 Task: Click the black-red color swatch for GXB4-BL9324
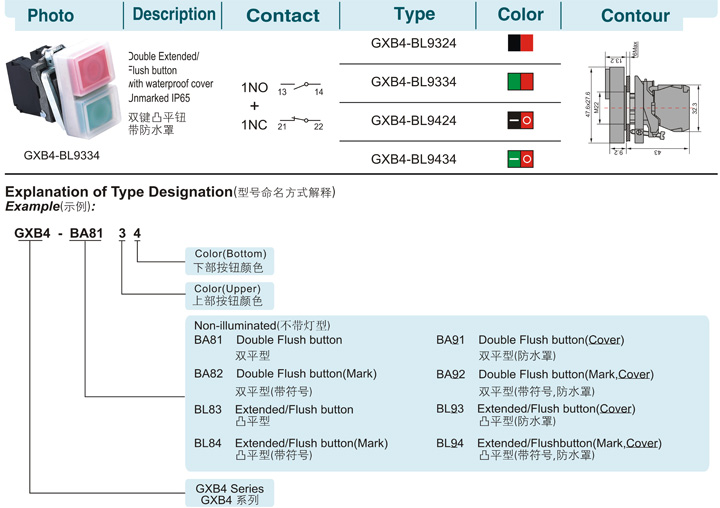[x=520, y=43]
